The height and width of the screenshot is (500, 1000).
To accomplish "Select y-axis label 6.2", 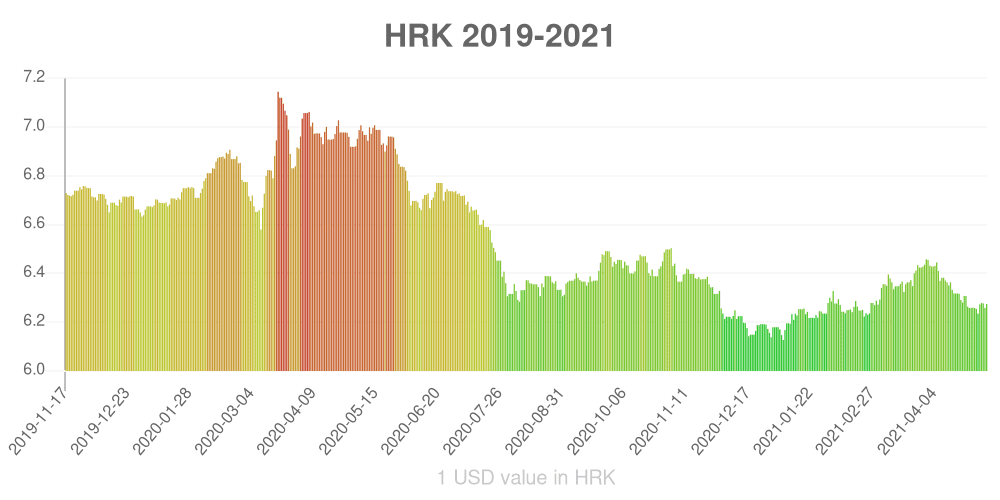I will tap(34, 321).
